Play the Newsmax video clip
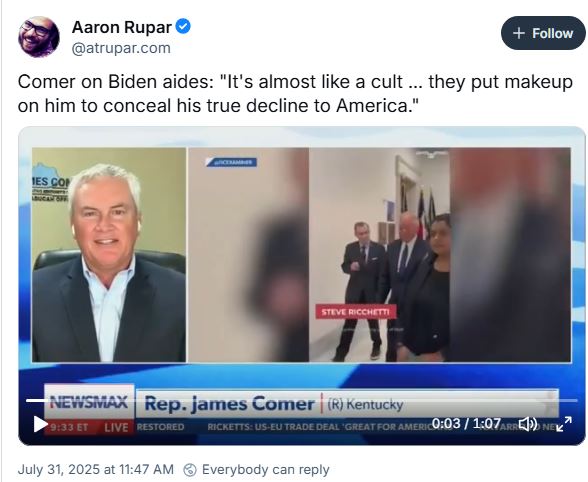Screen dimensions: 588x482 [x=40, y=424]
